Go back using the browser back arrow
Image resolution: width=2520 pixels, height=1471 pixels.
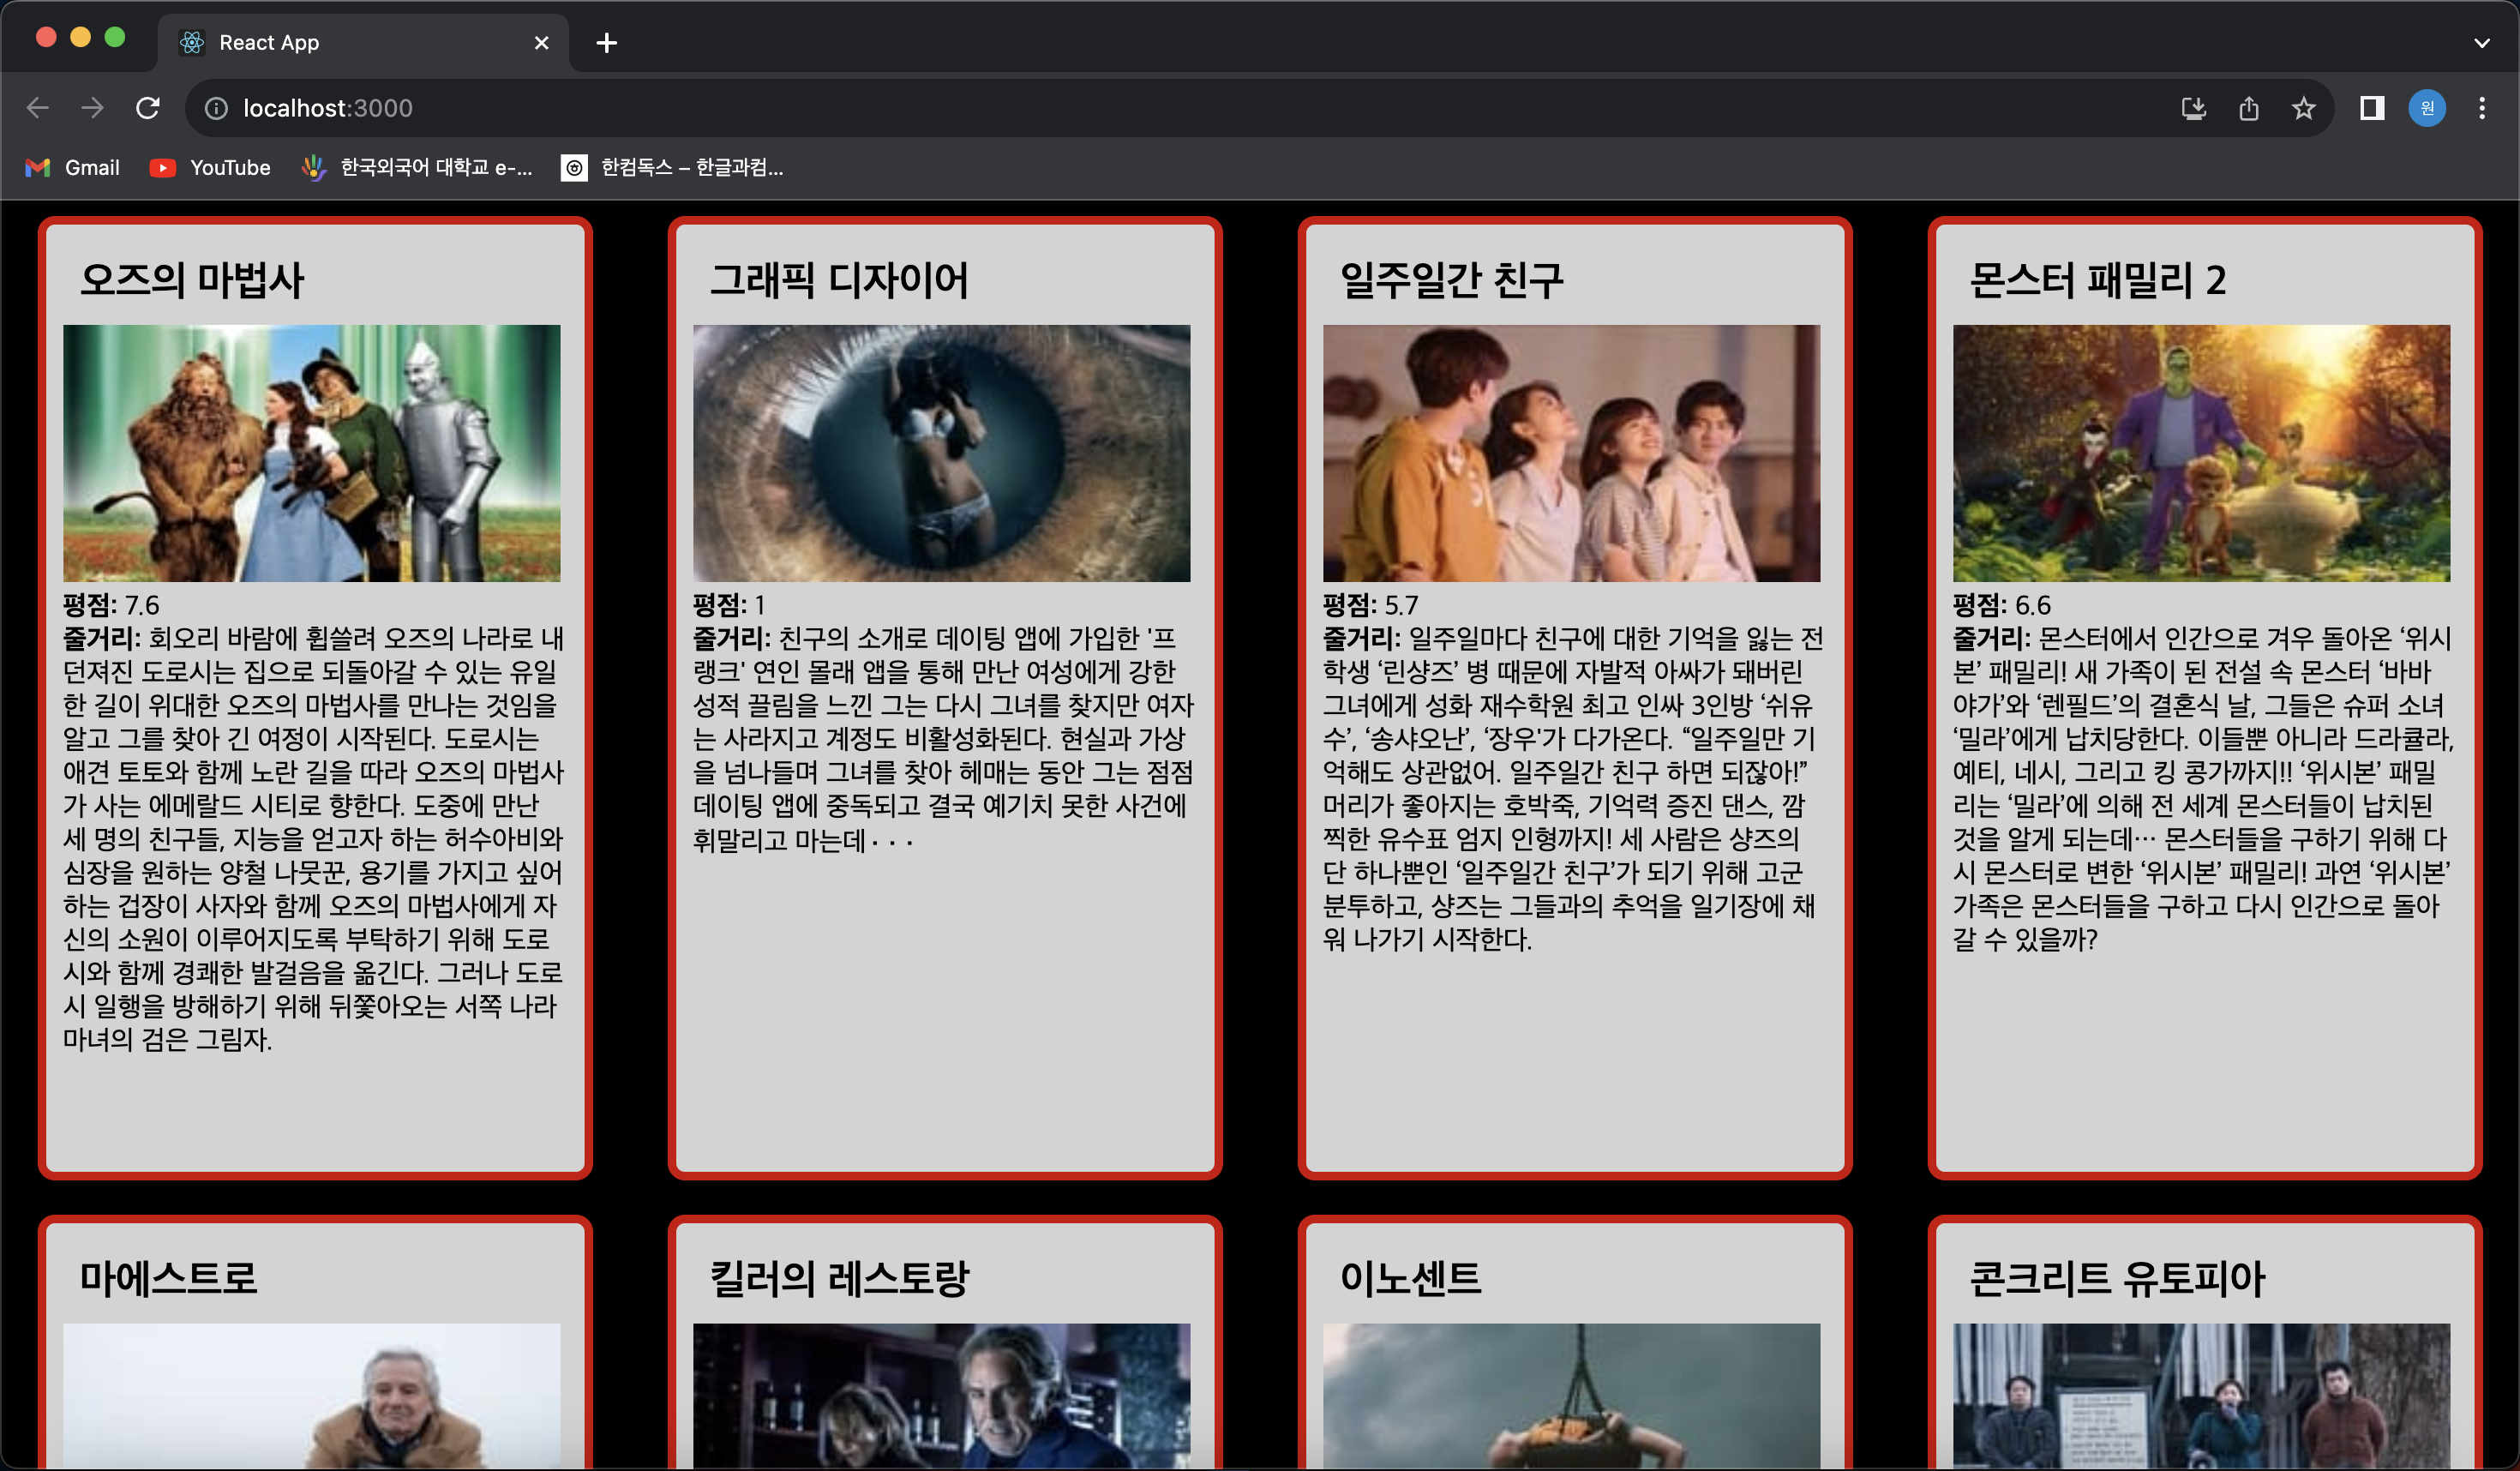(38, 108)
